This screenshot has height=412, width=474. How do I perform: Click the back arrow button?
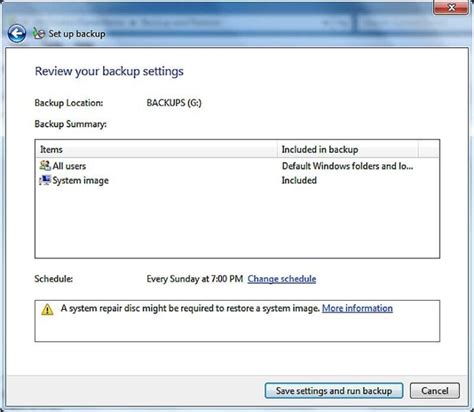click(x=17, y=33)
